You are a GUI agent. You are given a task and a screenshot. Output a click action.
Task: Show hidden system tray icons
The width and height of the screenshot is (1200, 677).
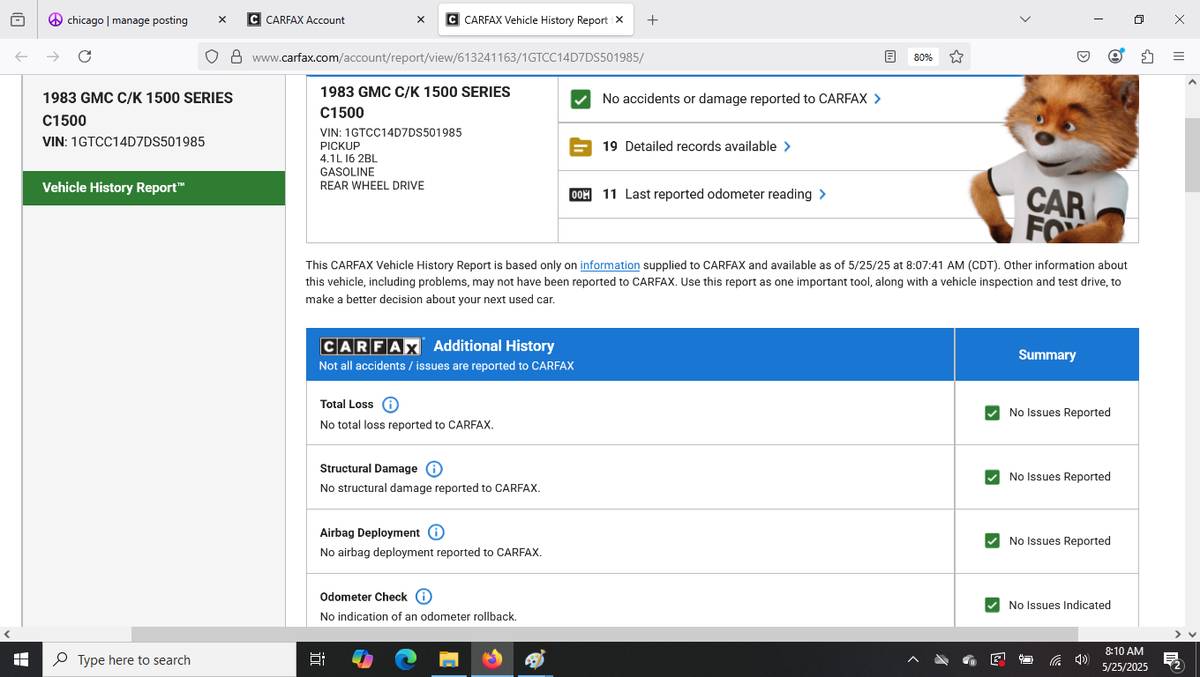coord(913,660)
